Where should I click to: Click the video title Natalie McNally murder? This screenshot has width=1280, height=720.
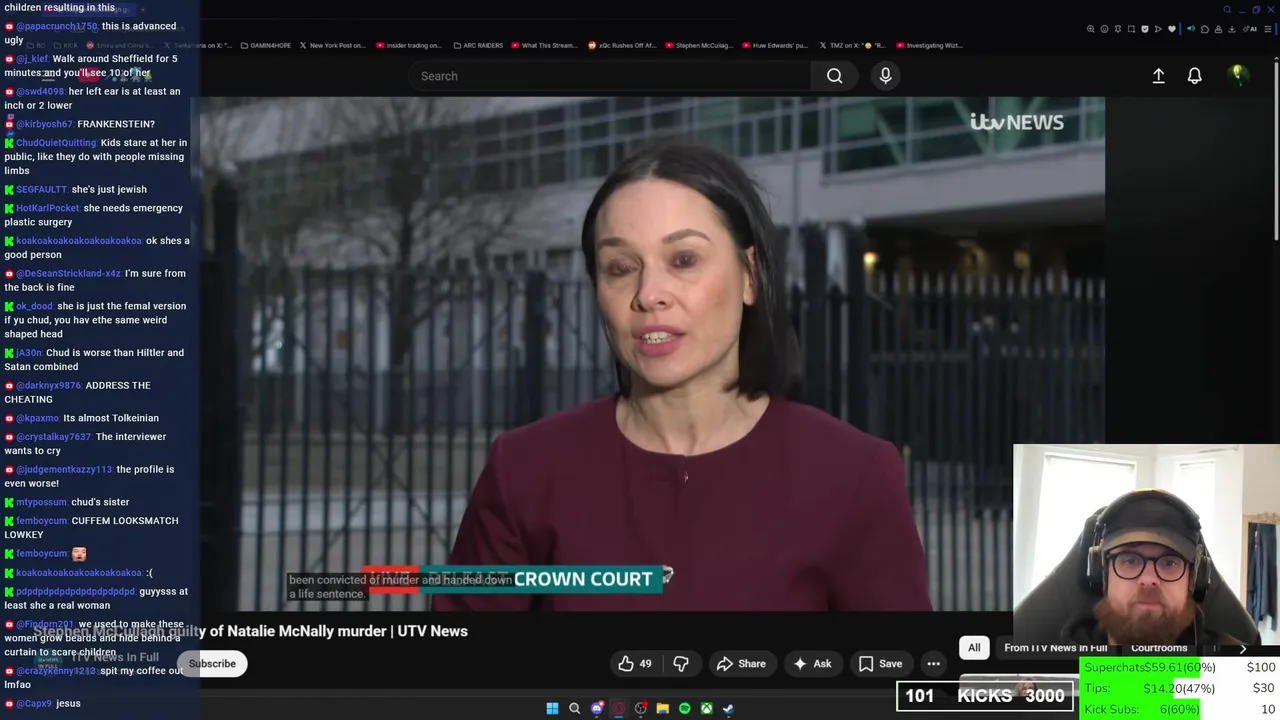click(250, 631)
